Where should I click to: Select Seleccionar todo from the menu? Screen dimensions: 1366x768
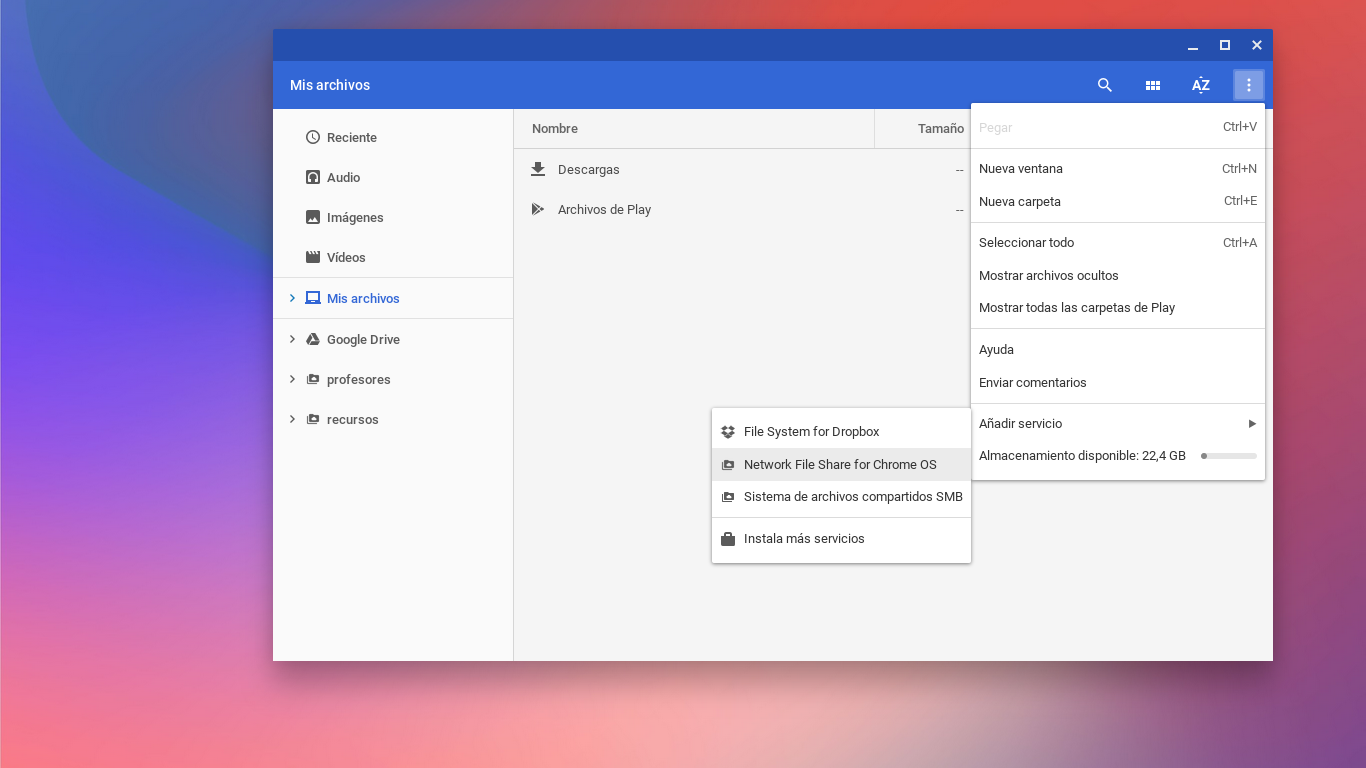pyautogui.click(x=1026, y=242)
